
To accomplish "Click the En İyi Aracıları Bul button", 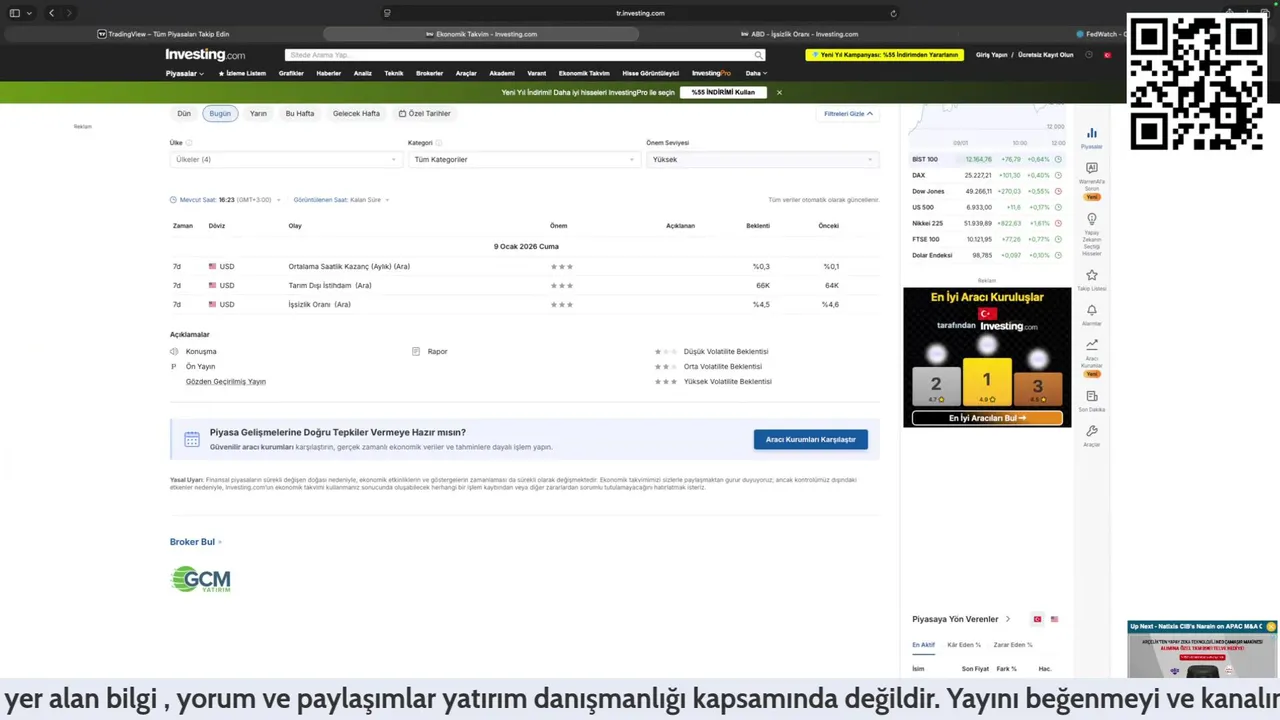I will pos(987,418).
